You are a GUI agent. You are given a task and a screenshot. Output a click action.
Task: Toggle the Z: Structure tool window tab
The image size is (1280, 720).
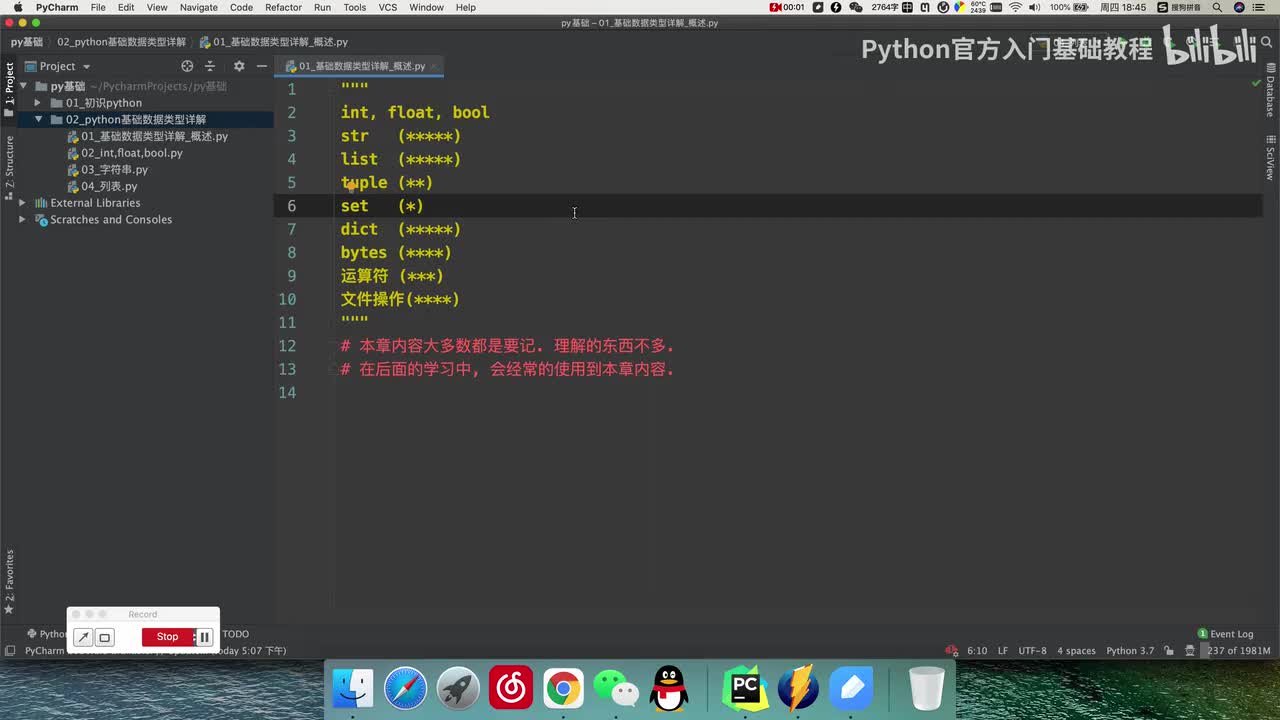(9, 168)
